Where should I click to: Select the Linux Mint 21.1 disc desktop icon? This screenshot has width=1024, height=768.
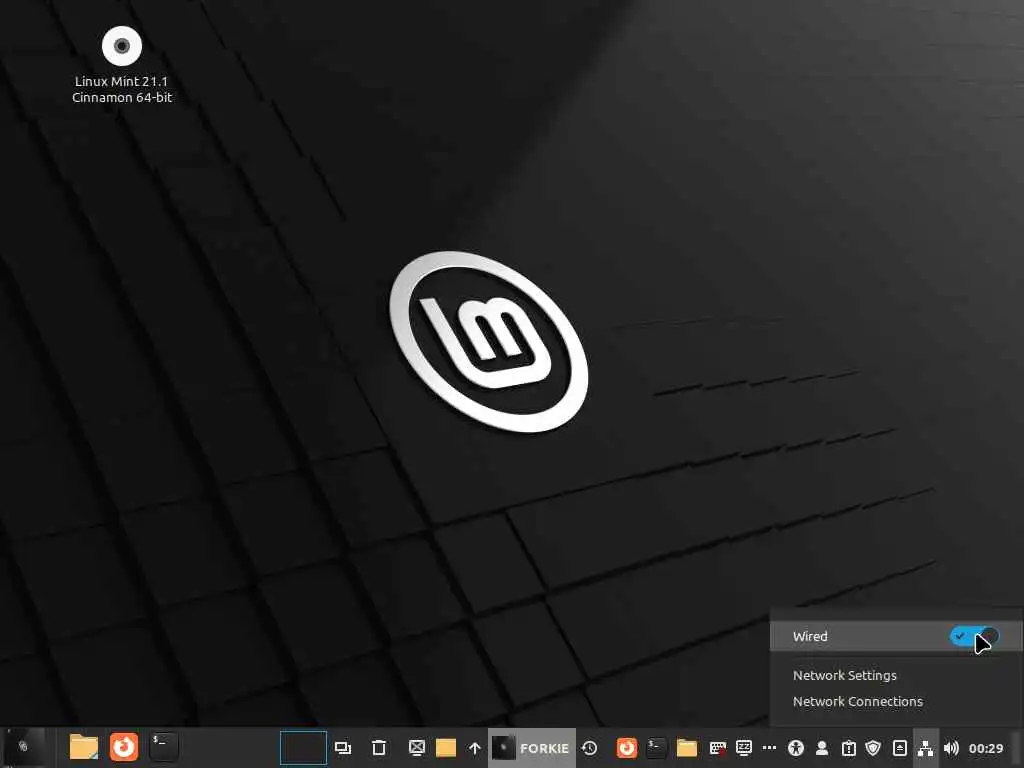pyautogui.click(x=122, y=65)
